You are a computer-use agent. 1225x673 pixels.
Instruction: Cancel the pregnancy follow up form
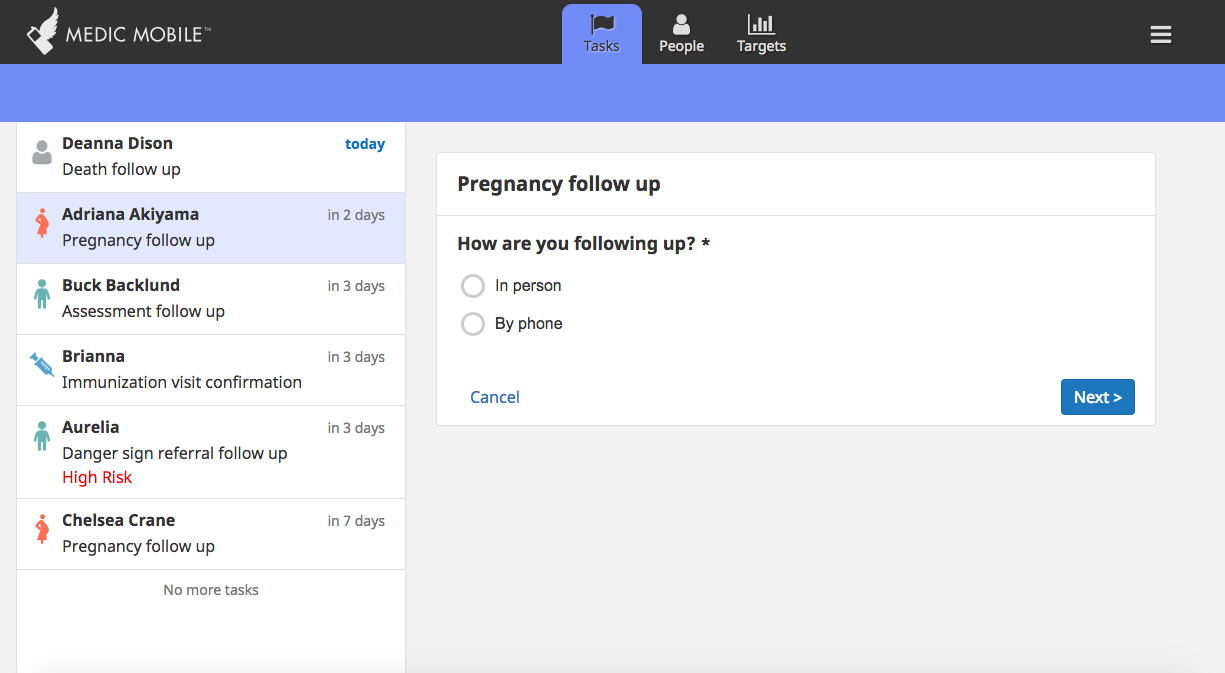[x=495, y=397]
